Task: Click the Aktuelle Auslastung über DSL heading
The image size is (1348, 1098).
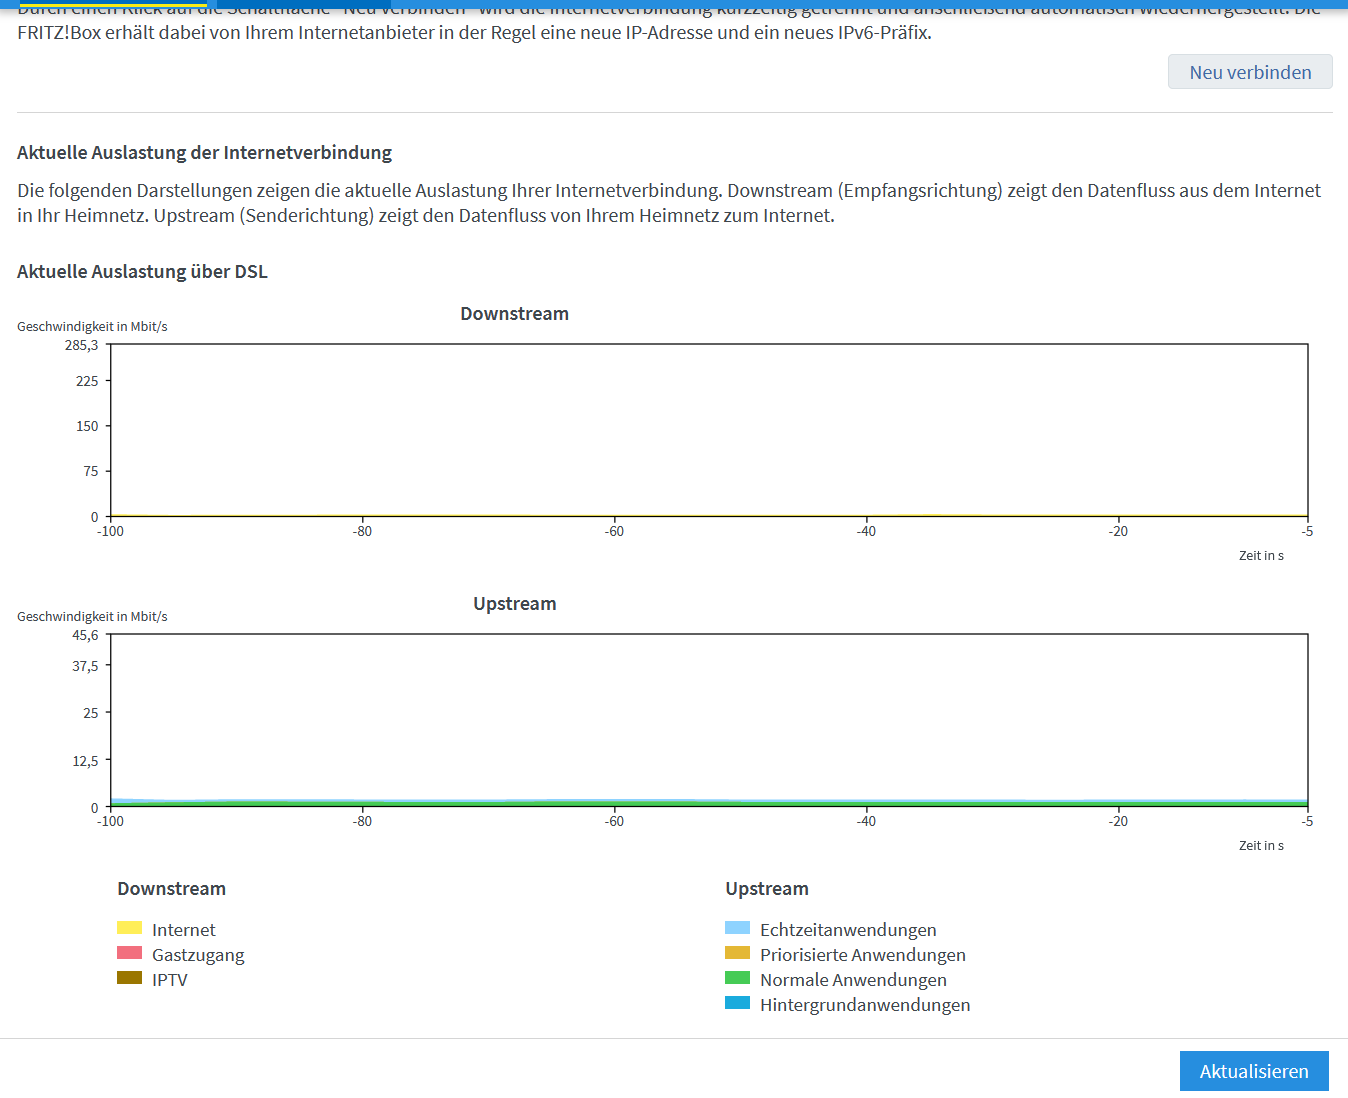Action: (x=142, y=272)
